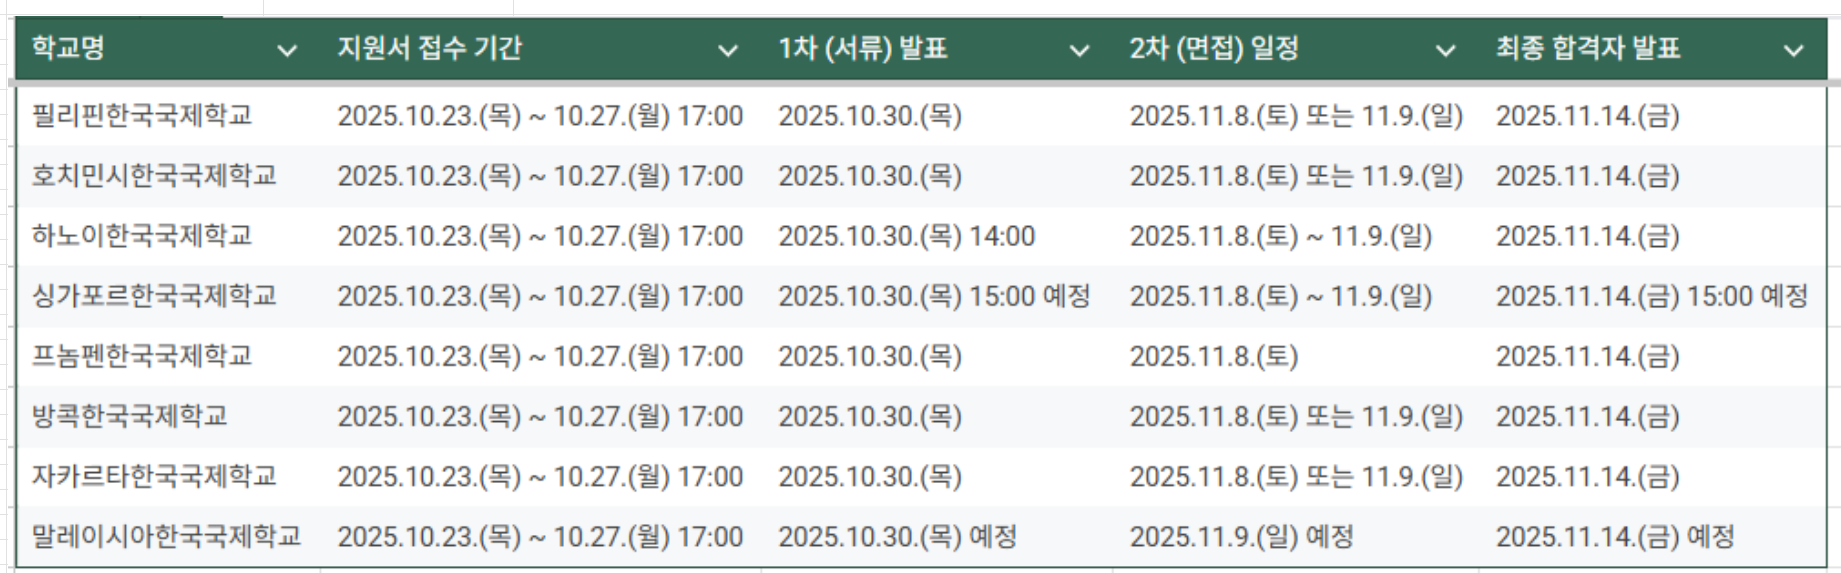This screenshot has width=1841, height=573.
Task: Expand the 1차 (서류) 발표 filter dropdown
Action: point(1079,50)
